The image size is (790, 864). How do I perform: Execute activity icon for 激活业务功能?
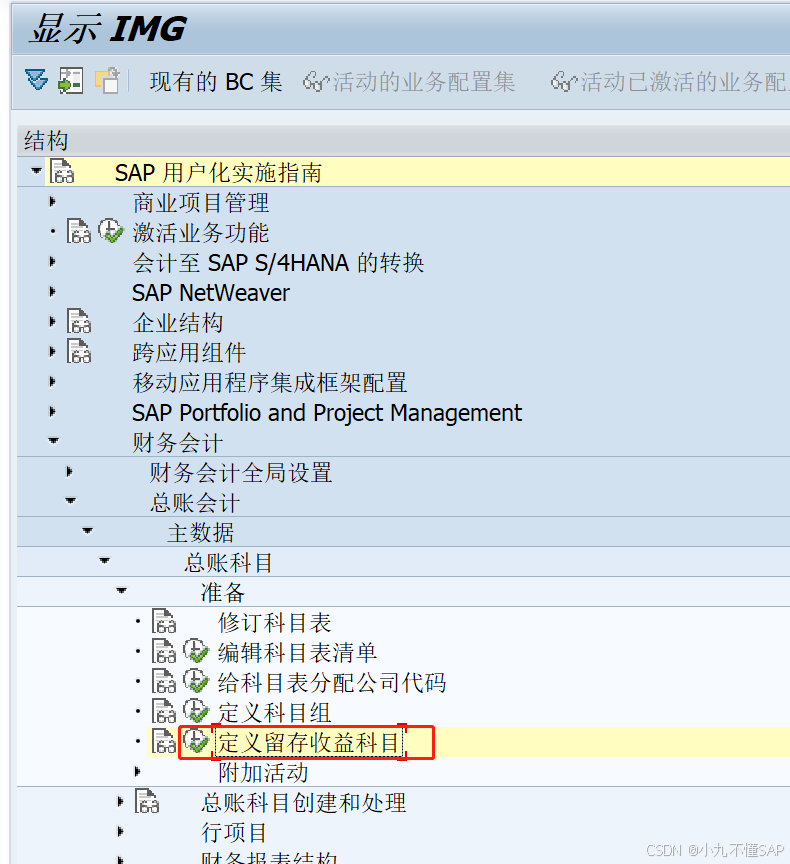111,231
